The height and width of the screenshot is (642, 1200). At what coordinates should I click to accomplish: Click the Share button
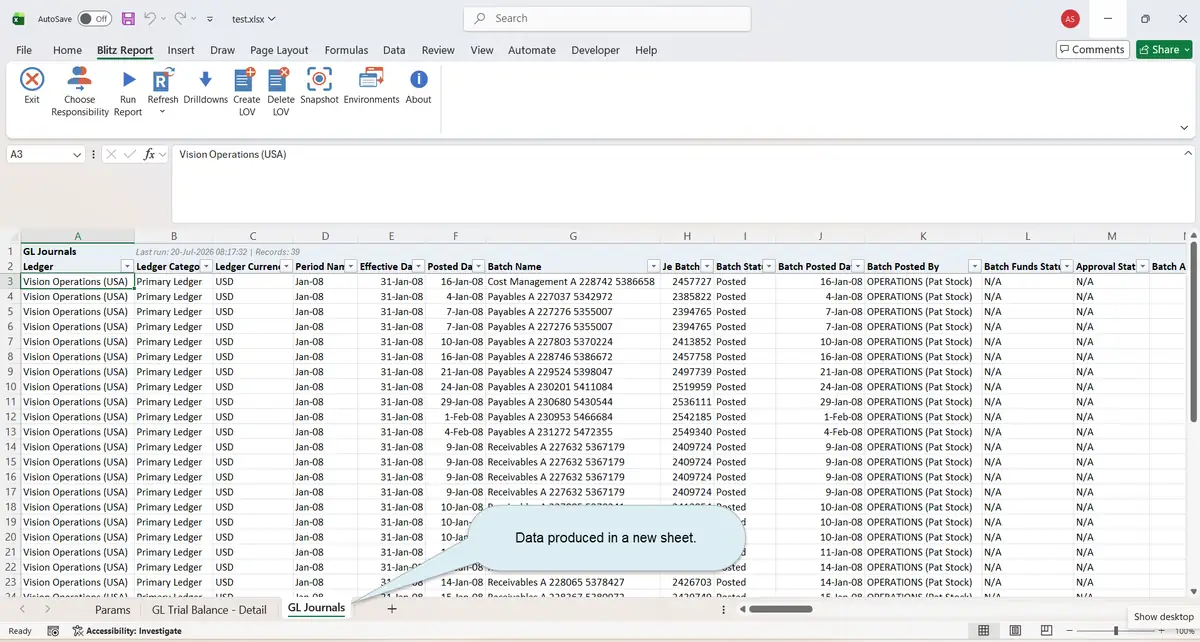(1164, 50)
